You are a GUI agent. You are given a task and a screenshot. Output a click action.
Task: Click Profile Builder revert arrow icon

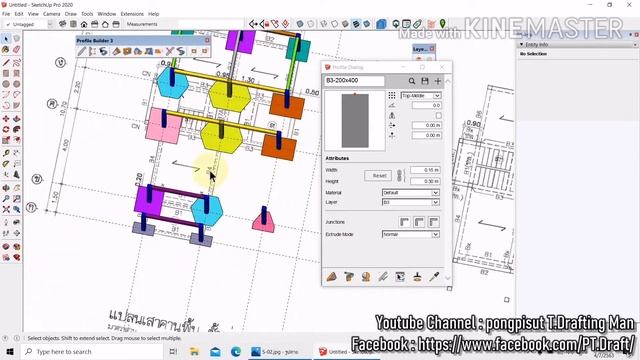(103, 51)
